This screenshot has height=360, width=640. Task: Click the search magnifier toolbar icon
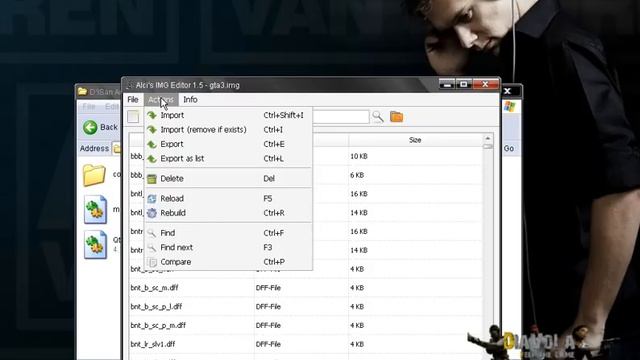coord(378,117)
